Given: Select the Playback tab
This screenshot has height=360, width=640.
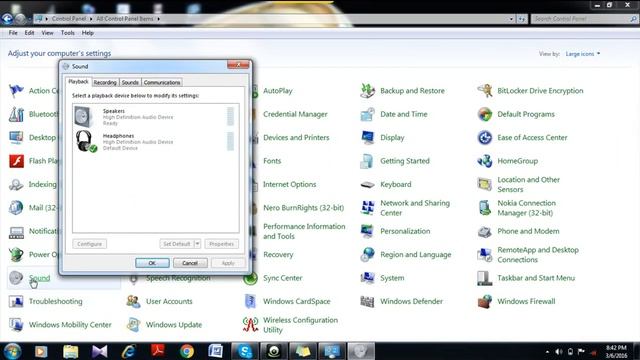Looking at the screenshot, I should tap(78, 82).
